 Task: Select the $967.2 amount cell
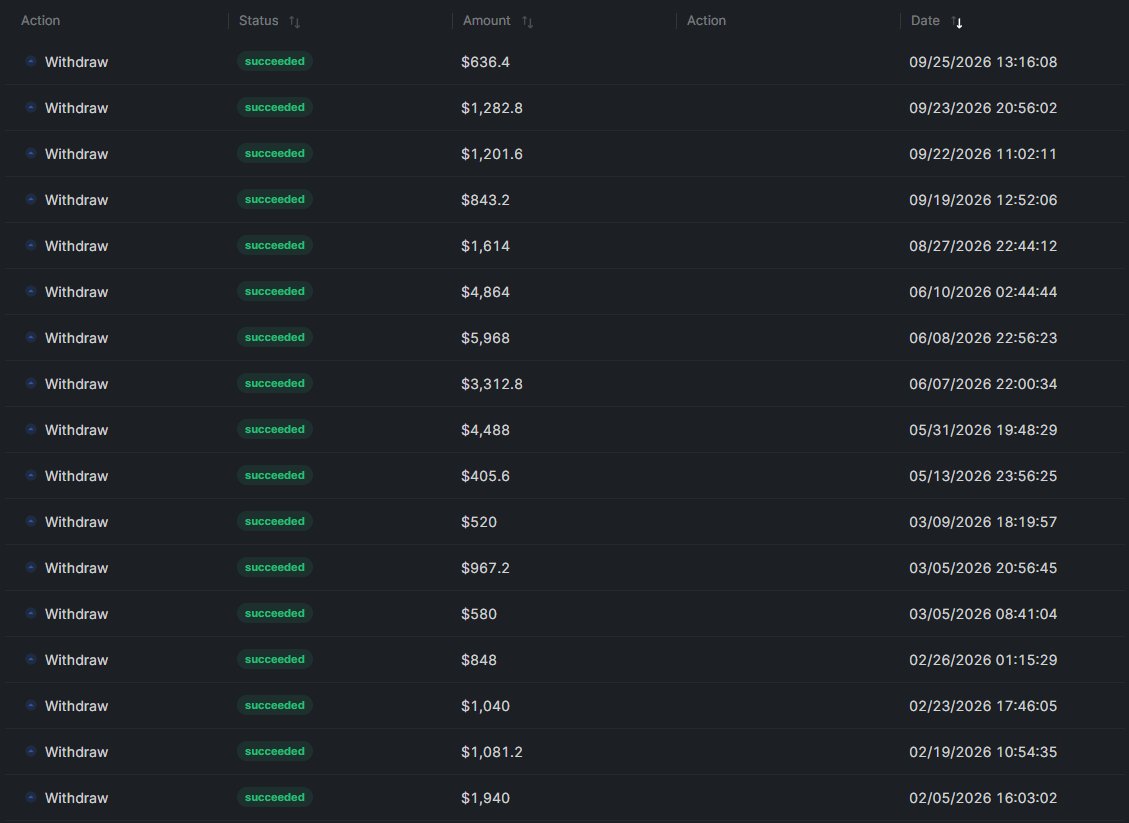click(x=485, y=569)
